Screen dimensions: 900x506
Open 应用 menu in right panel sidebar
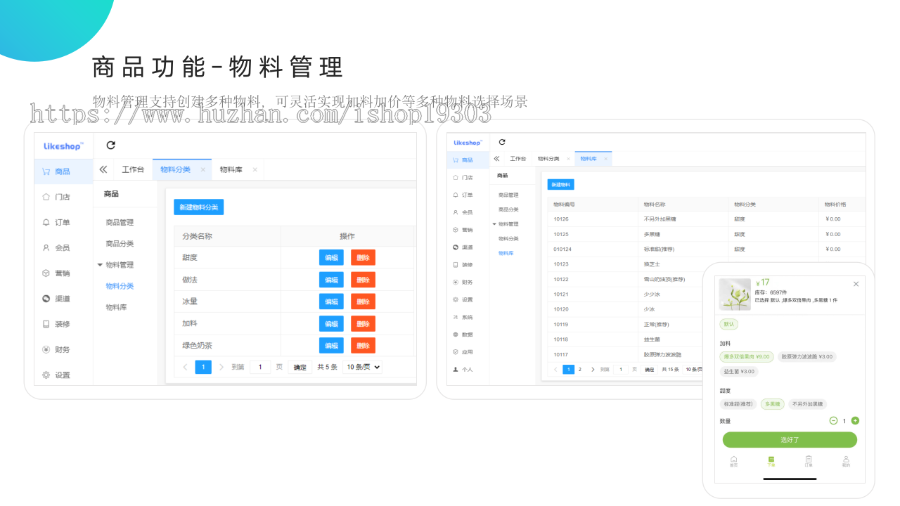pyautogui.click(x=463, y=352)
